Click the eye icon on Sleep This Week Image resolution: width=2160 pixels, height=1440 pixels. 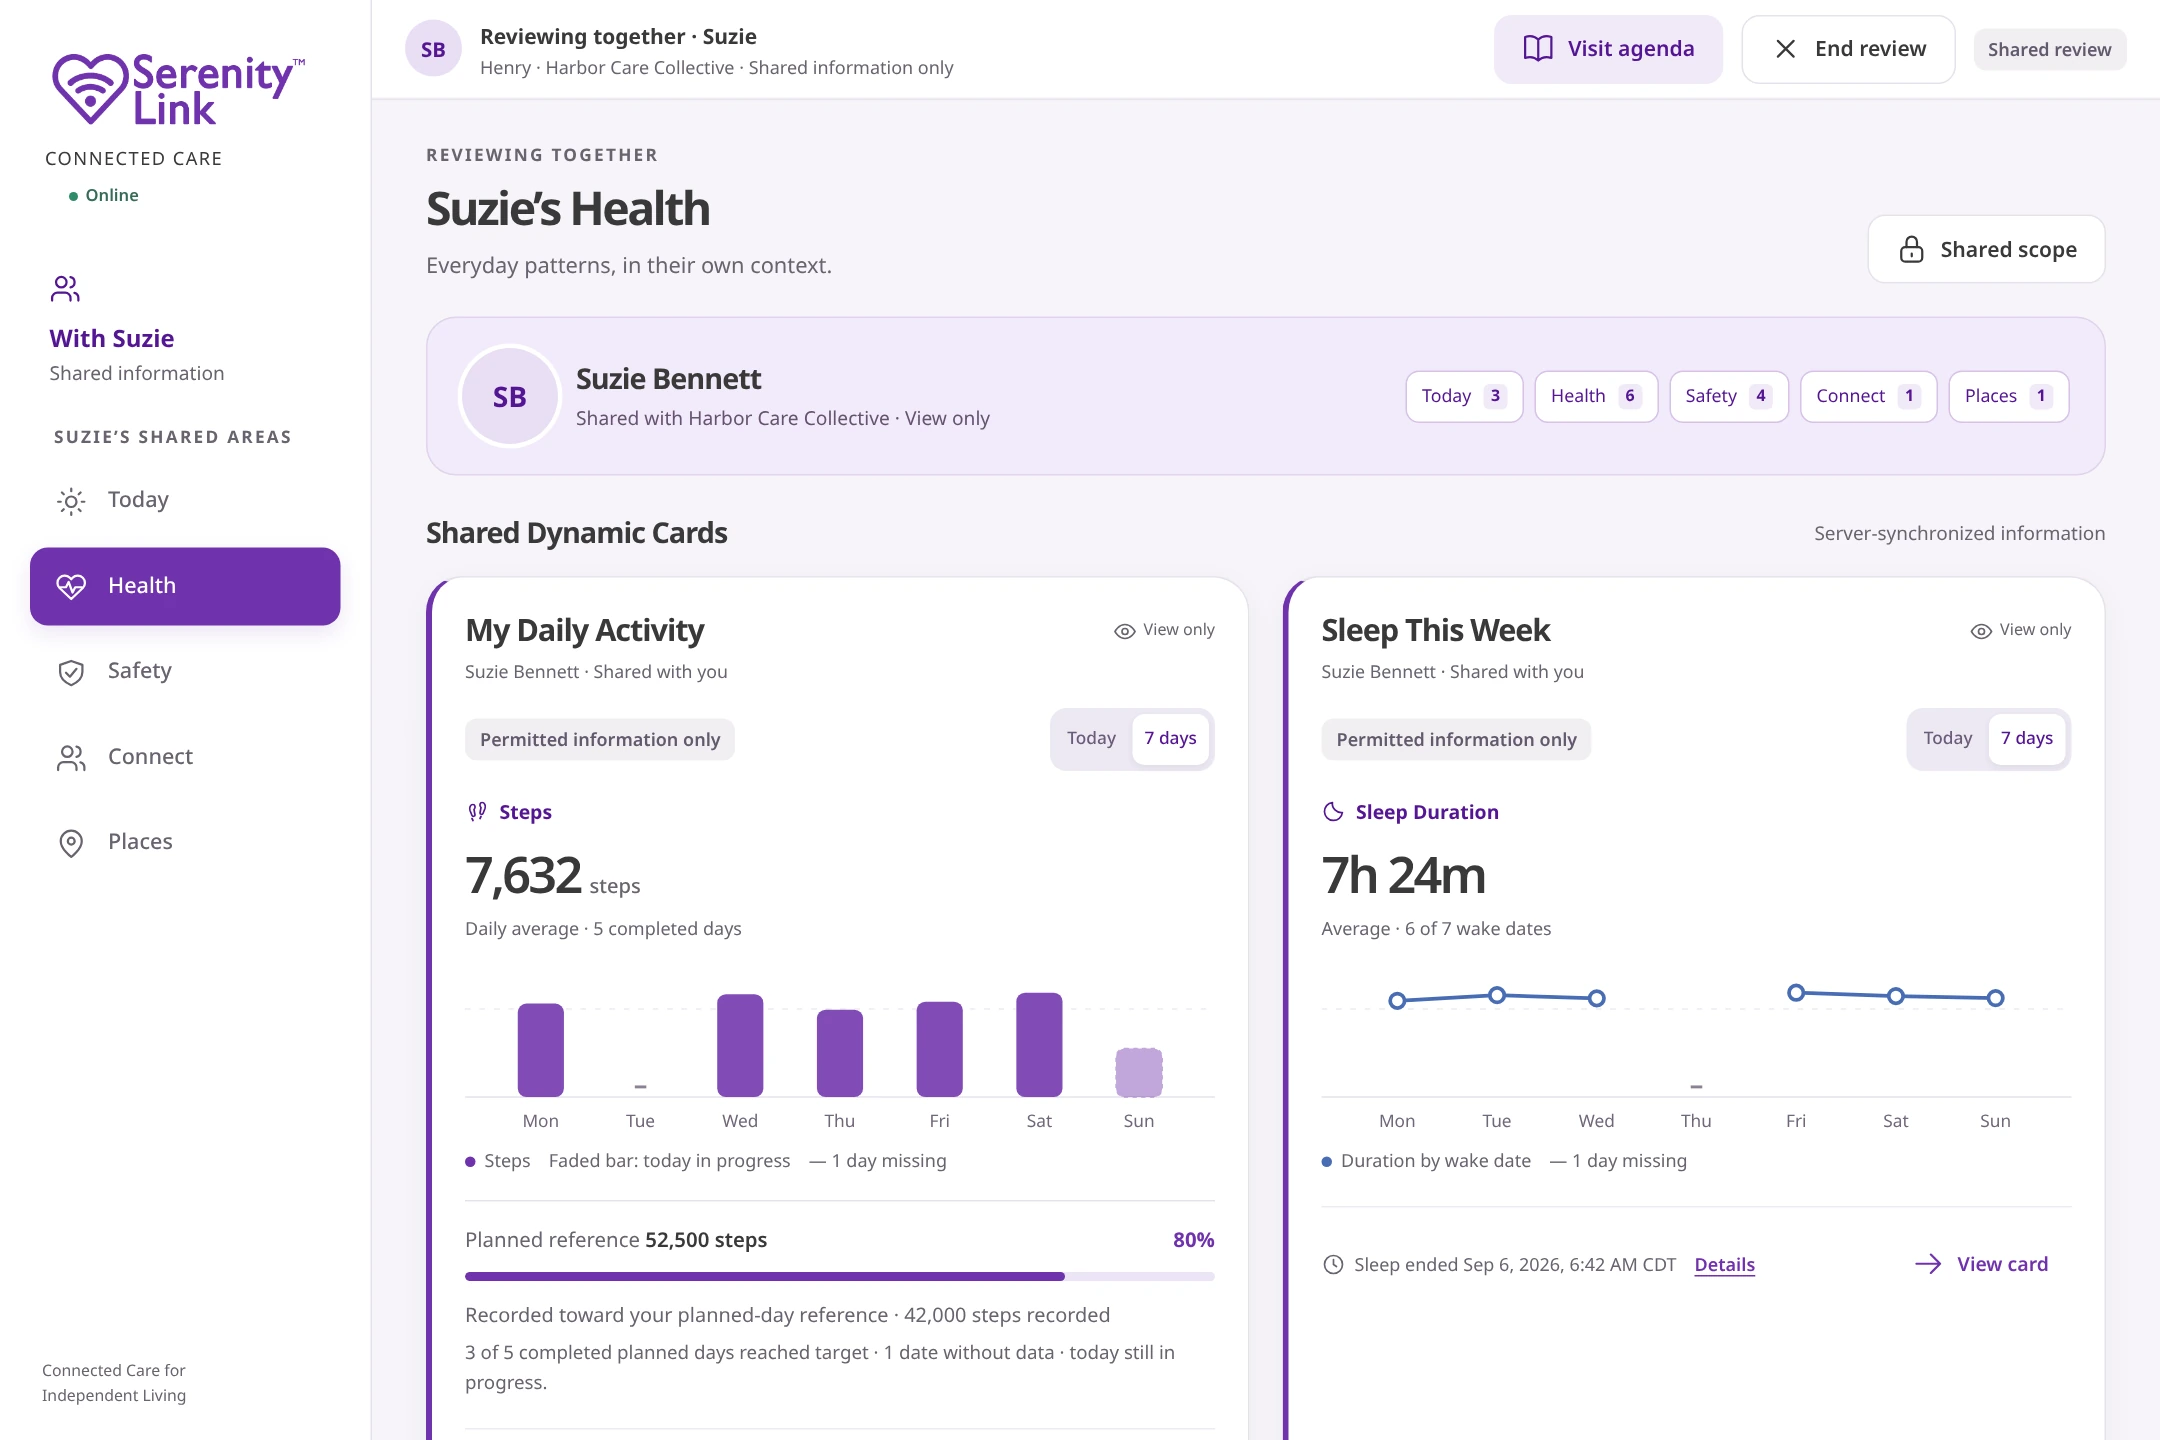pyautogui.click(x=1981, y=631)
